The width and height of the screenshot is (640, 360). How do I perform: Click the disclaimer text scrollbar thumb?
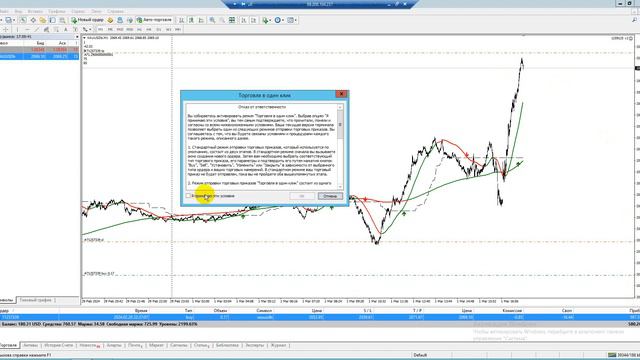340,124
